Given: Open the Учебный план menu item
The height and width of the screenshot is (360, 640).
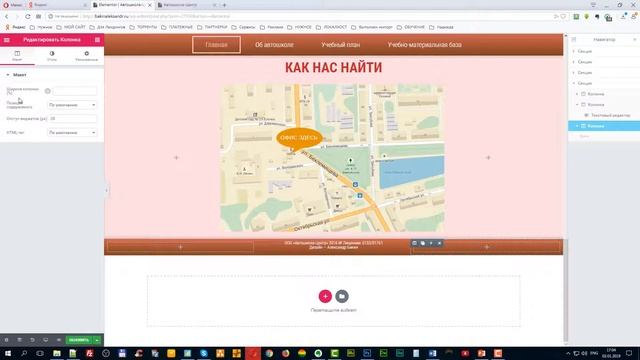Looking at the screenshot, I should pos(340,44).
